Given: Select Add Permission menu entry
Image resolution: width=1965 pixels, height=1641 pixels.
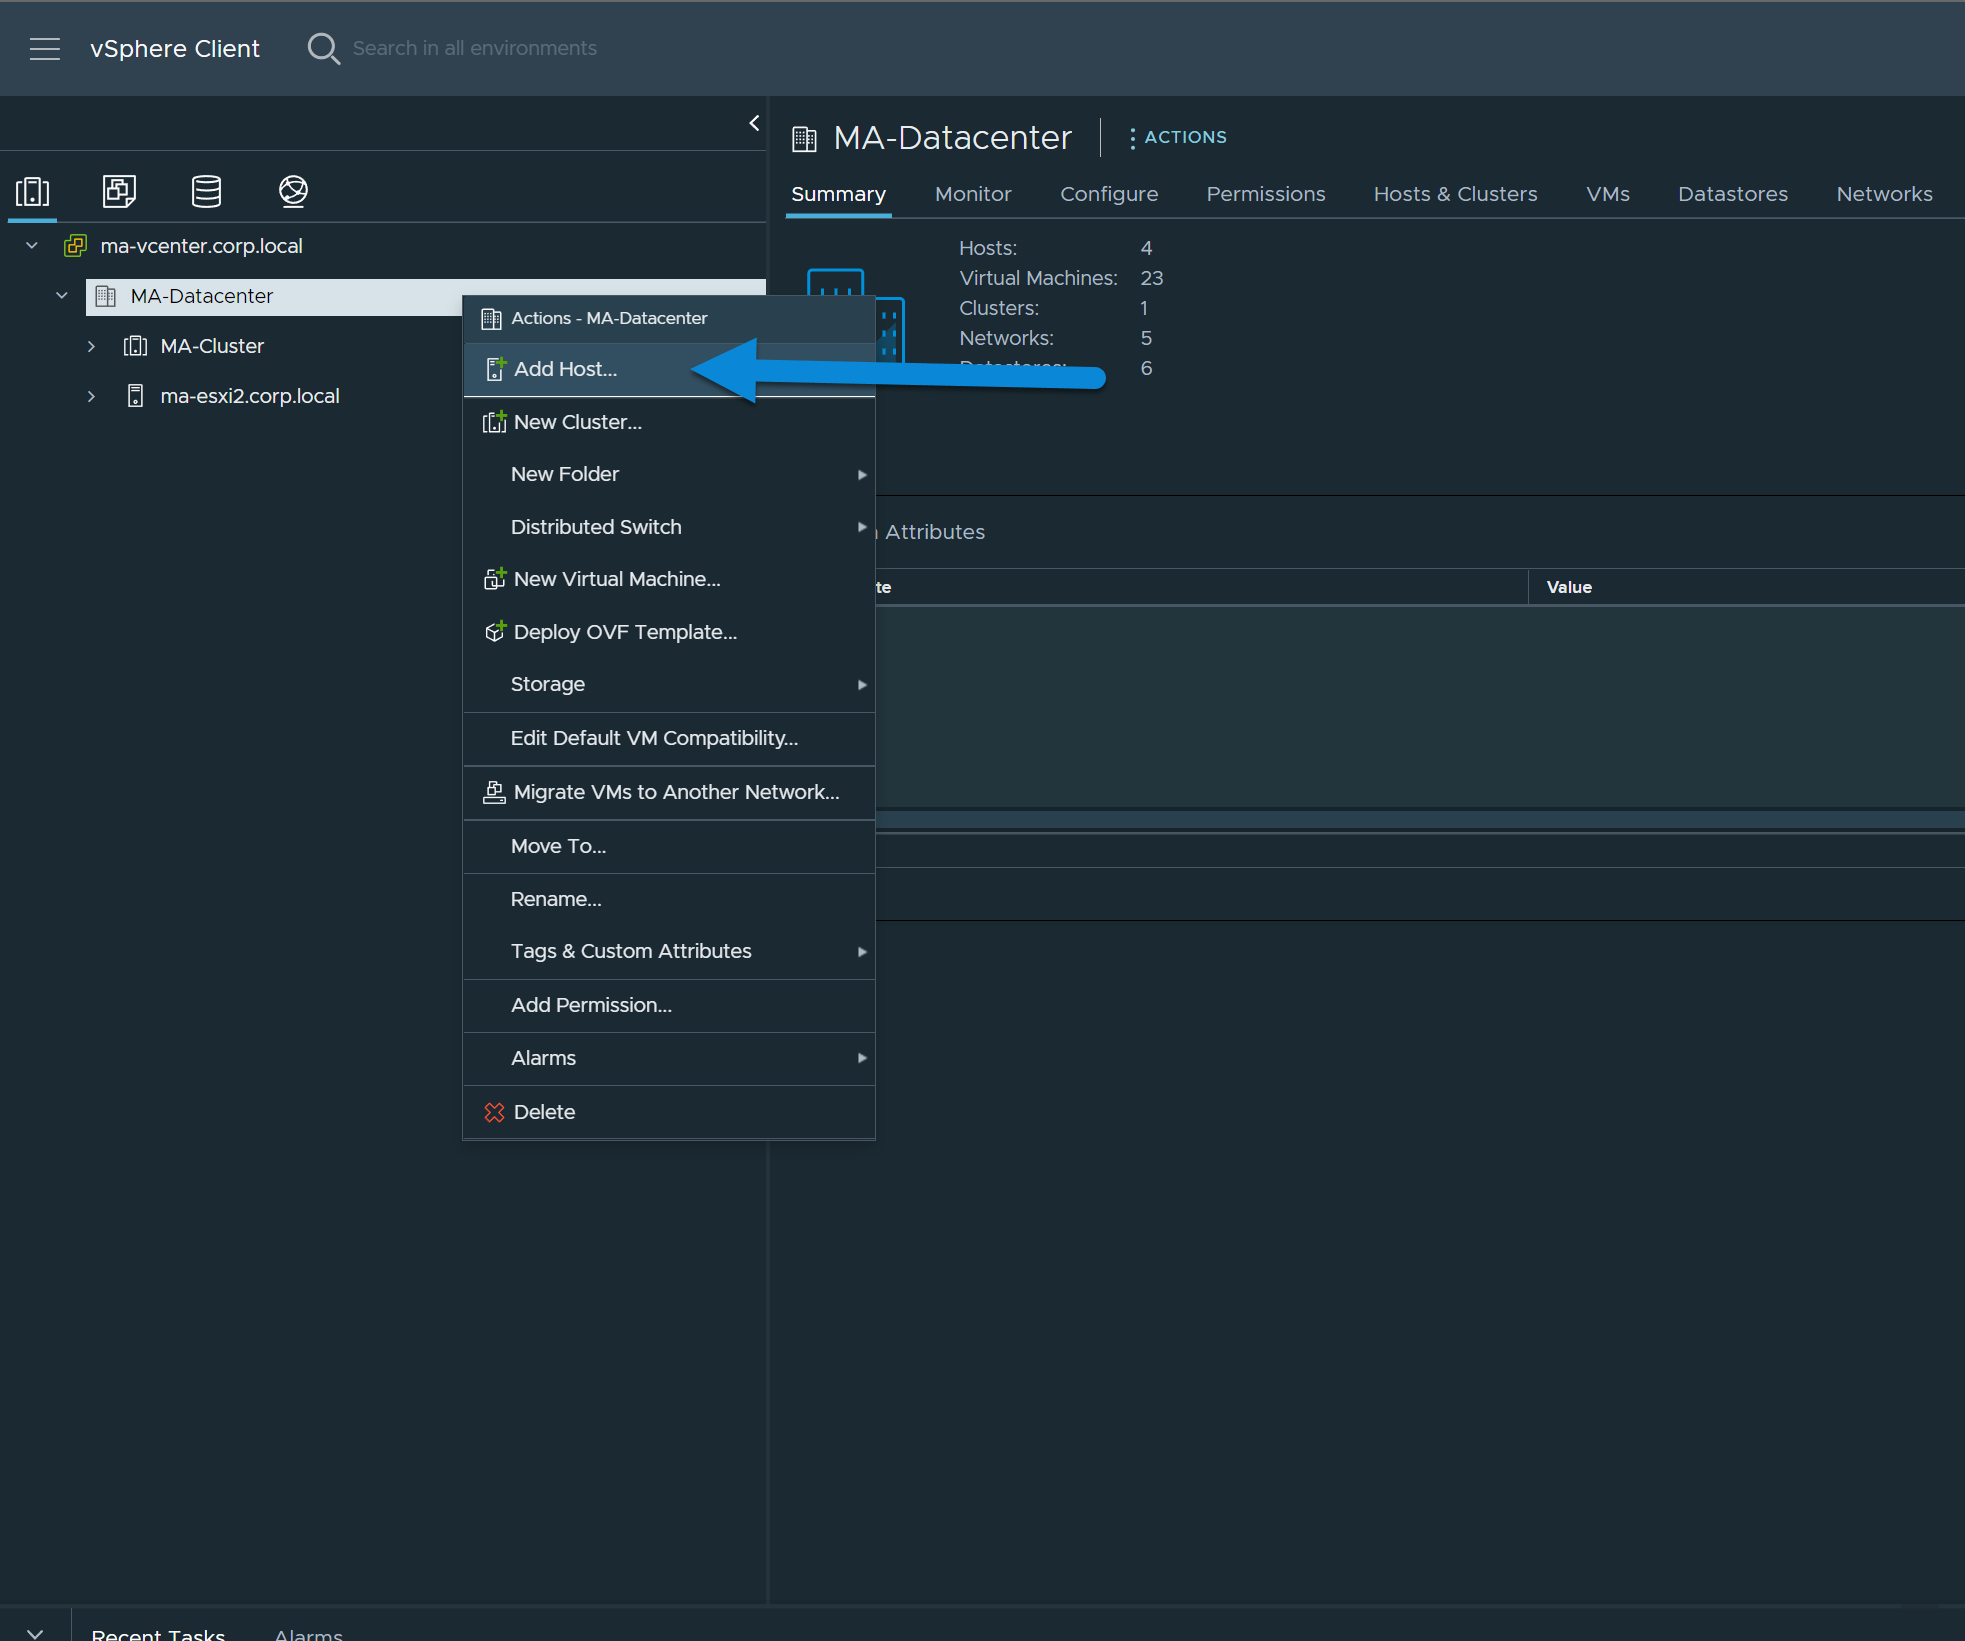Looking at the screenshot, I should [669, 1005].
